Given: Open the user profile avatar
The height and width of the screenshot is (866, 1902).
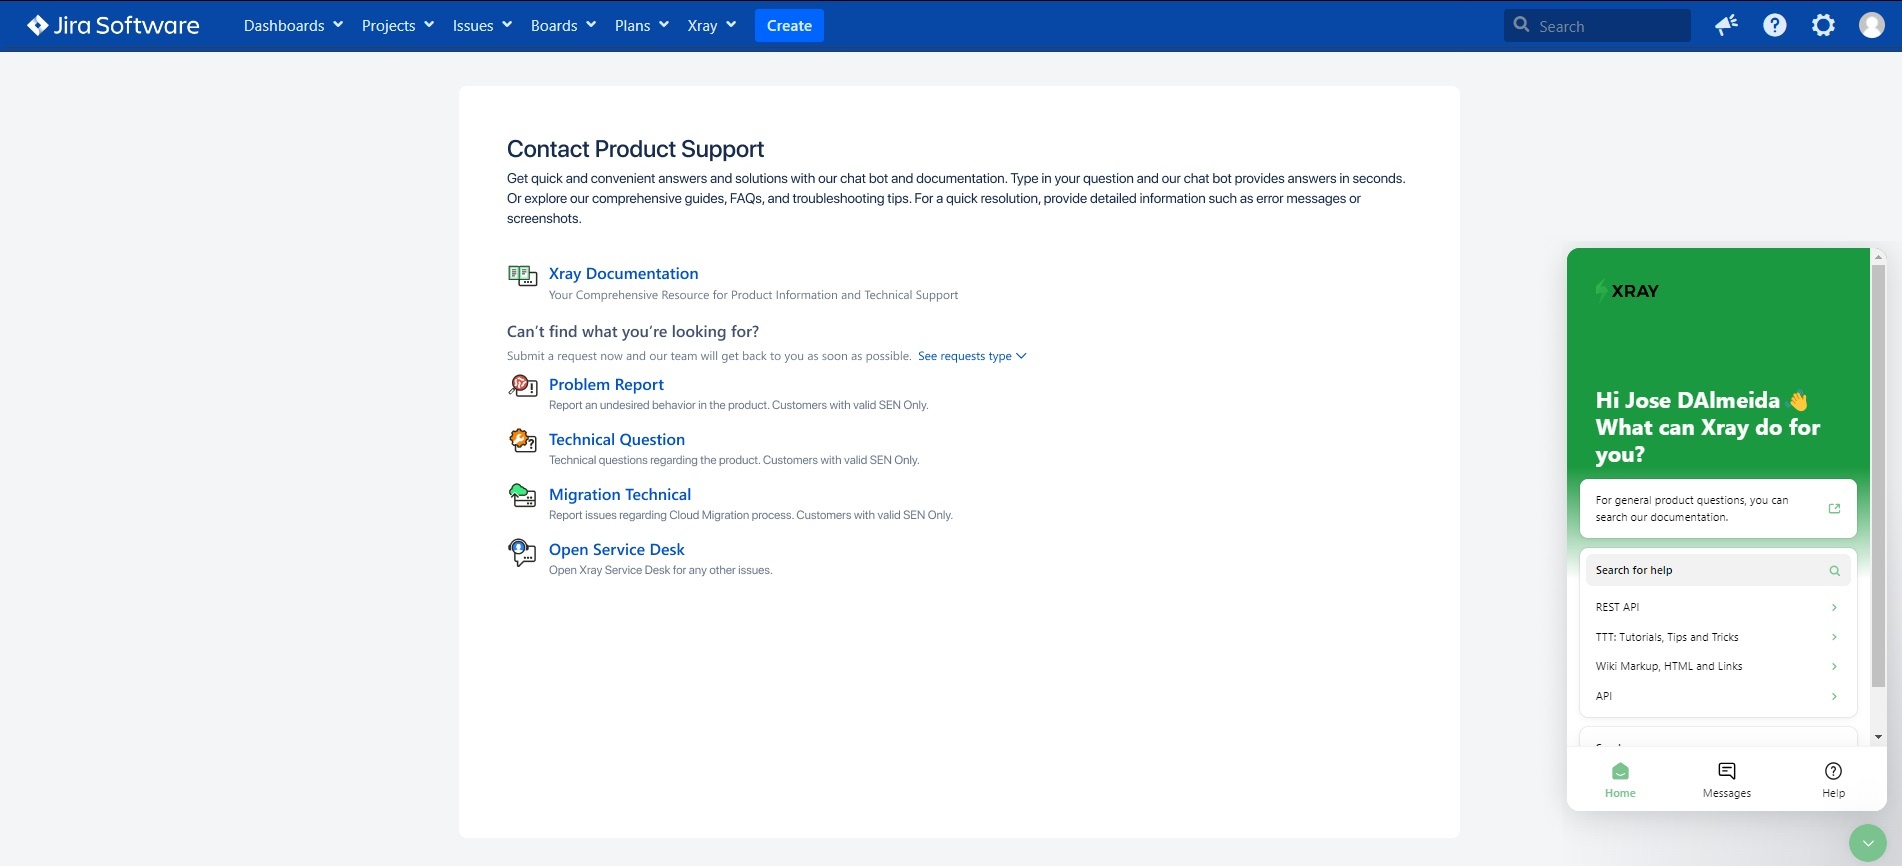Looking at the screenshot, I should [x=1872, y=25].
